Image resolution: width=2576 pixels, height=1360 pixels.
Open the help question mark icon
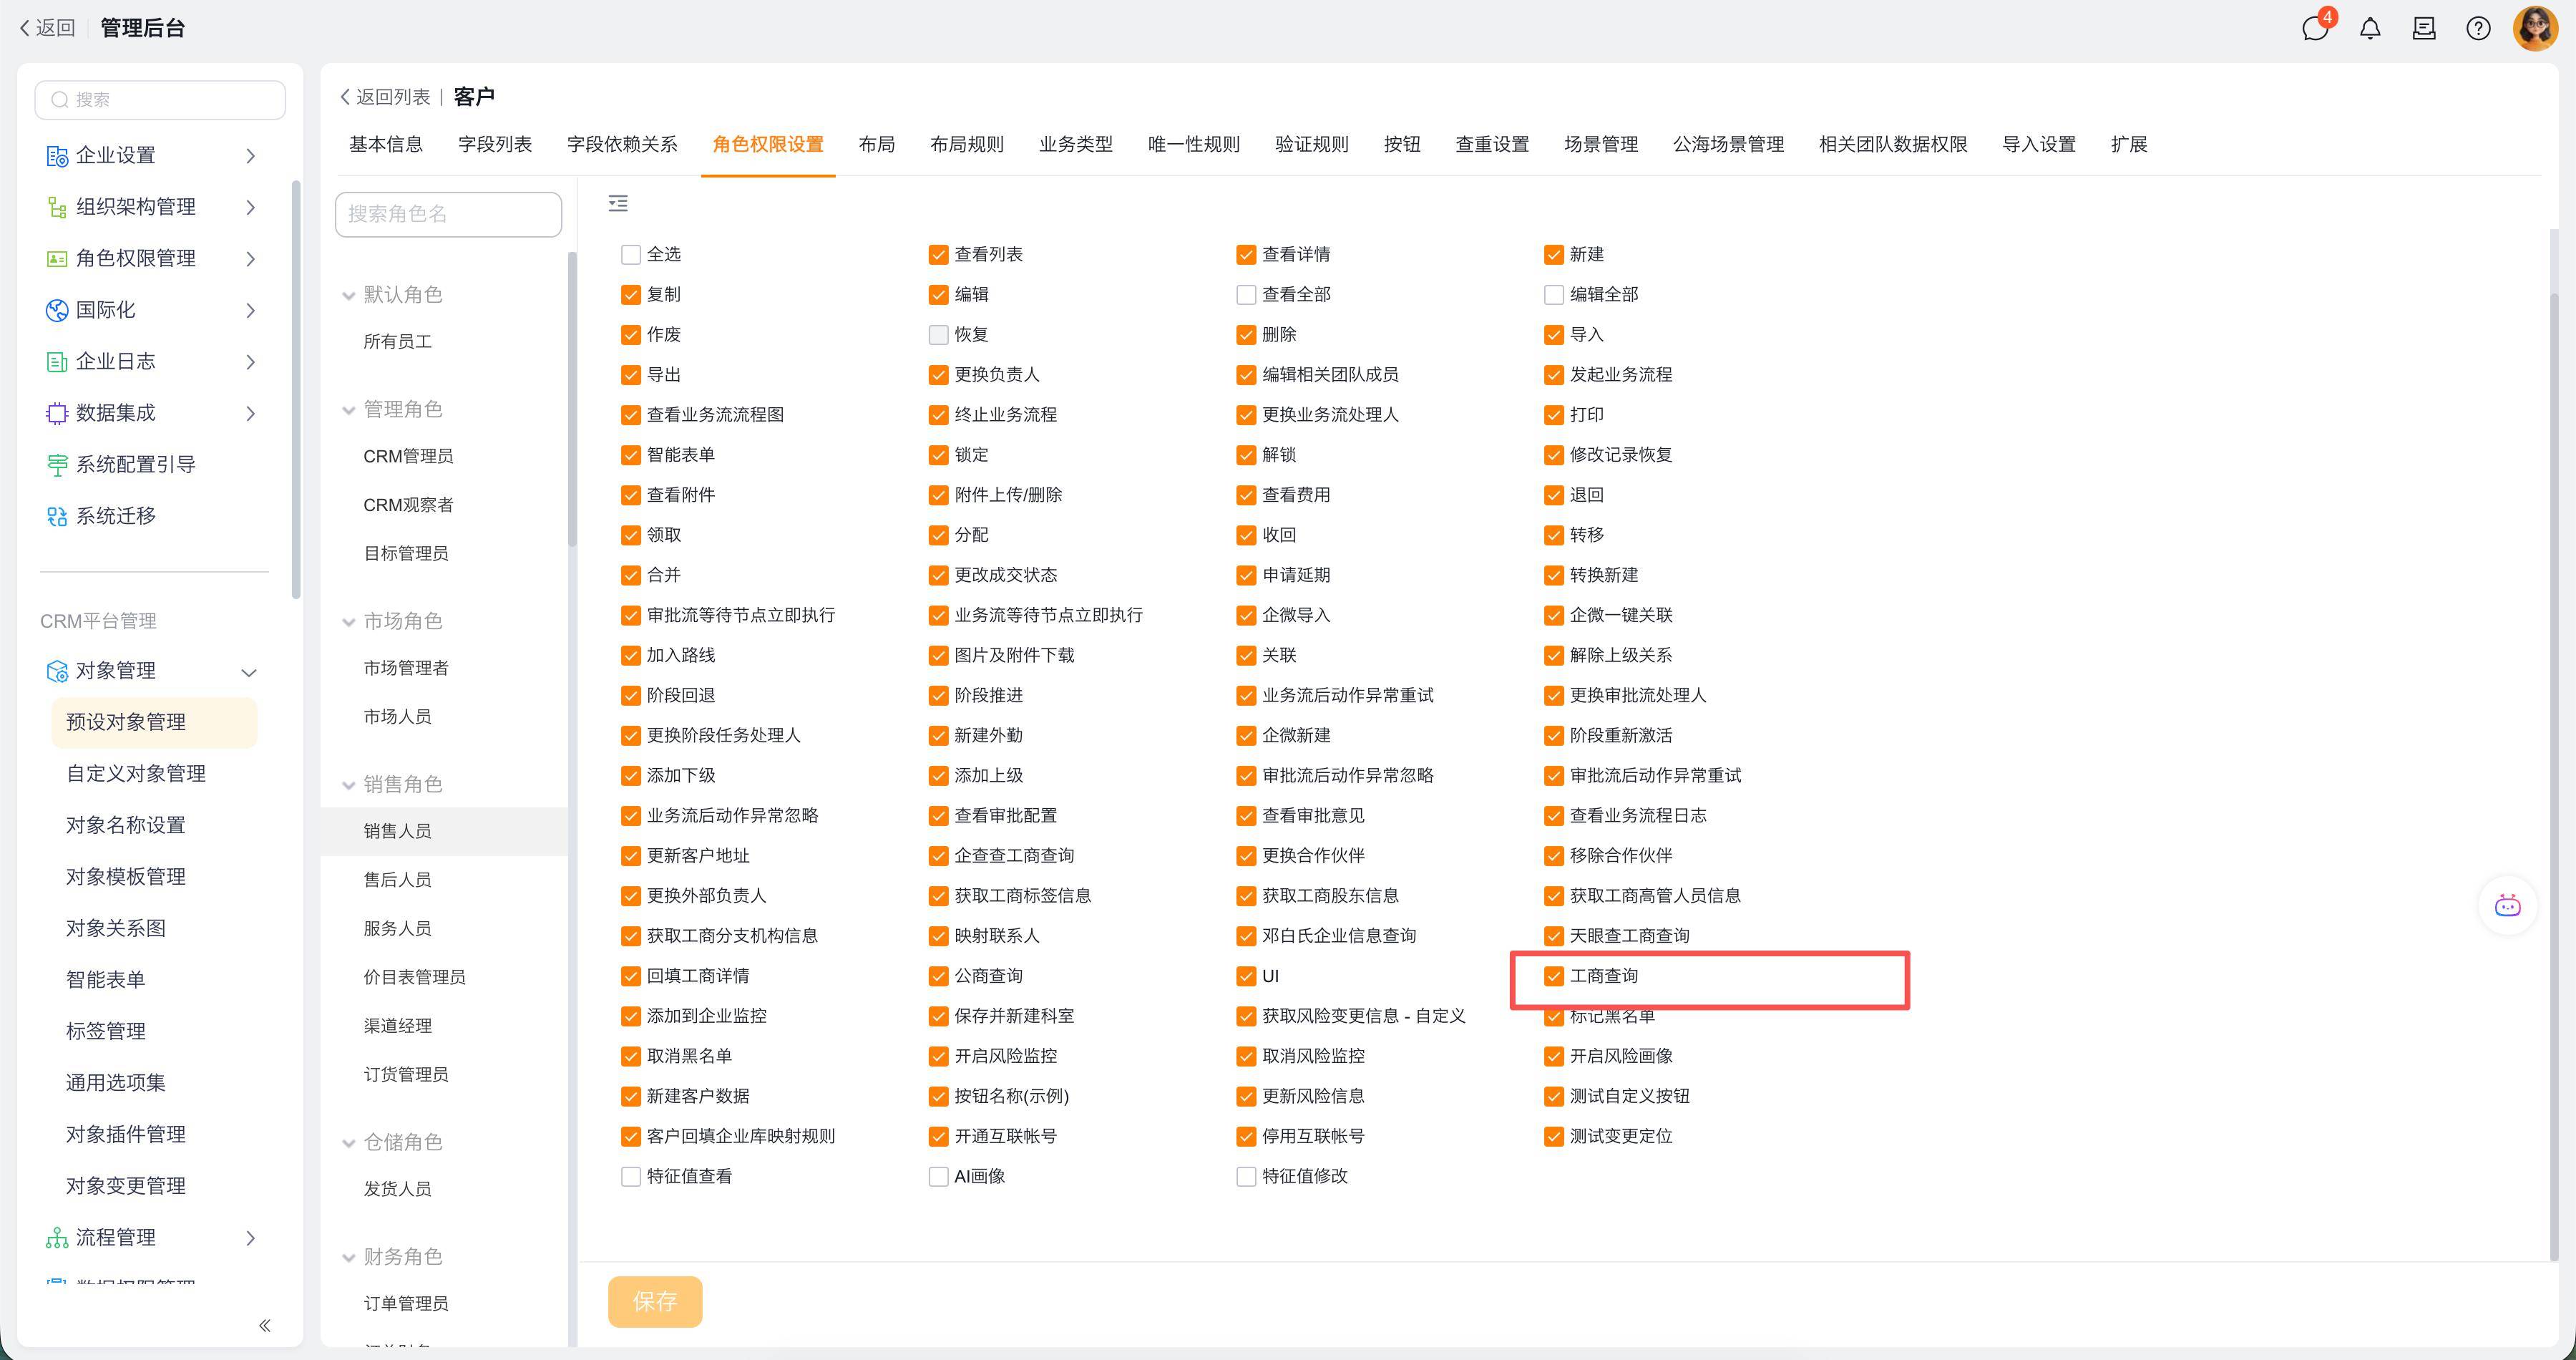2478,28
